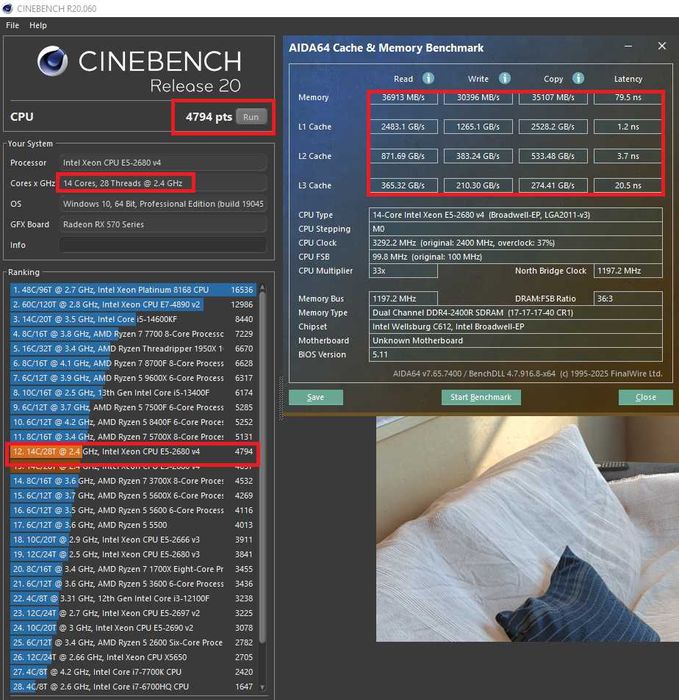Minimize the AIDA64 benchmark window
679x700 pixels.
(x=629, y=46)
